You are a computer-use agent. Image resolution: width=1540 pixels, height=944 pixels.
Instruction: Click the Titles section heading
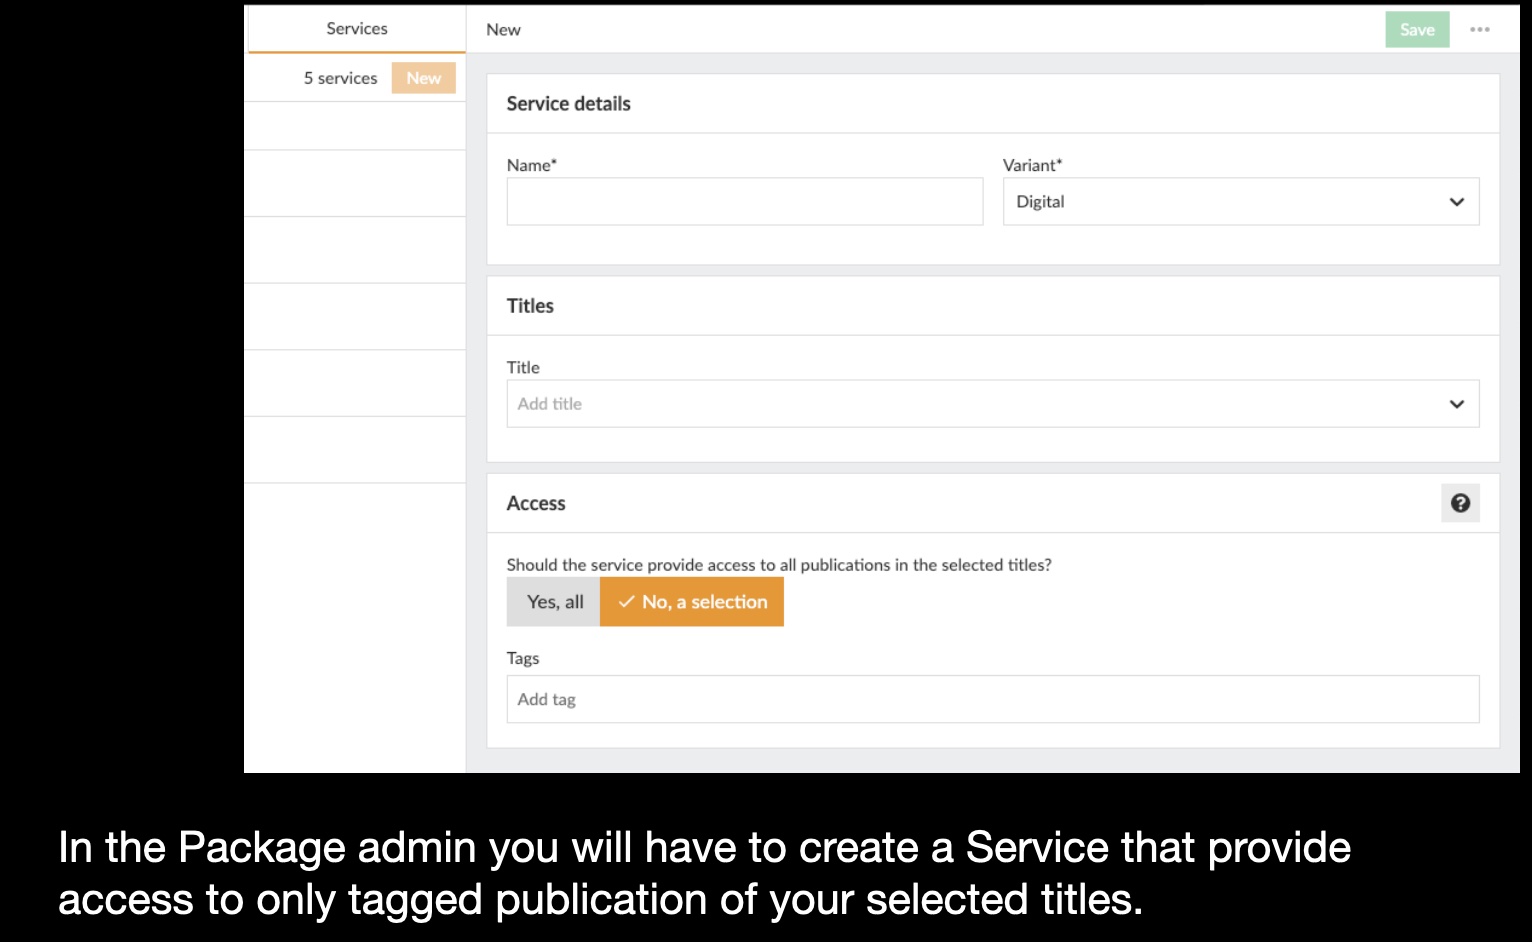pos(530,306)
